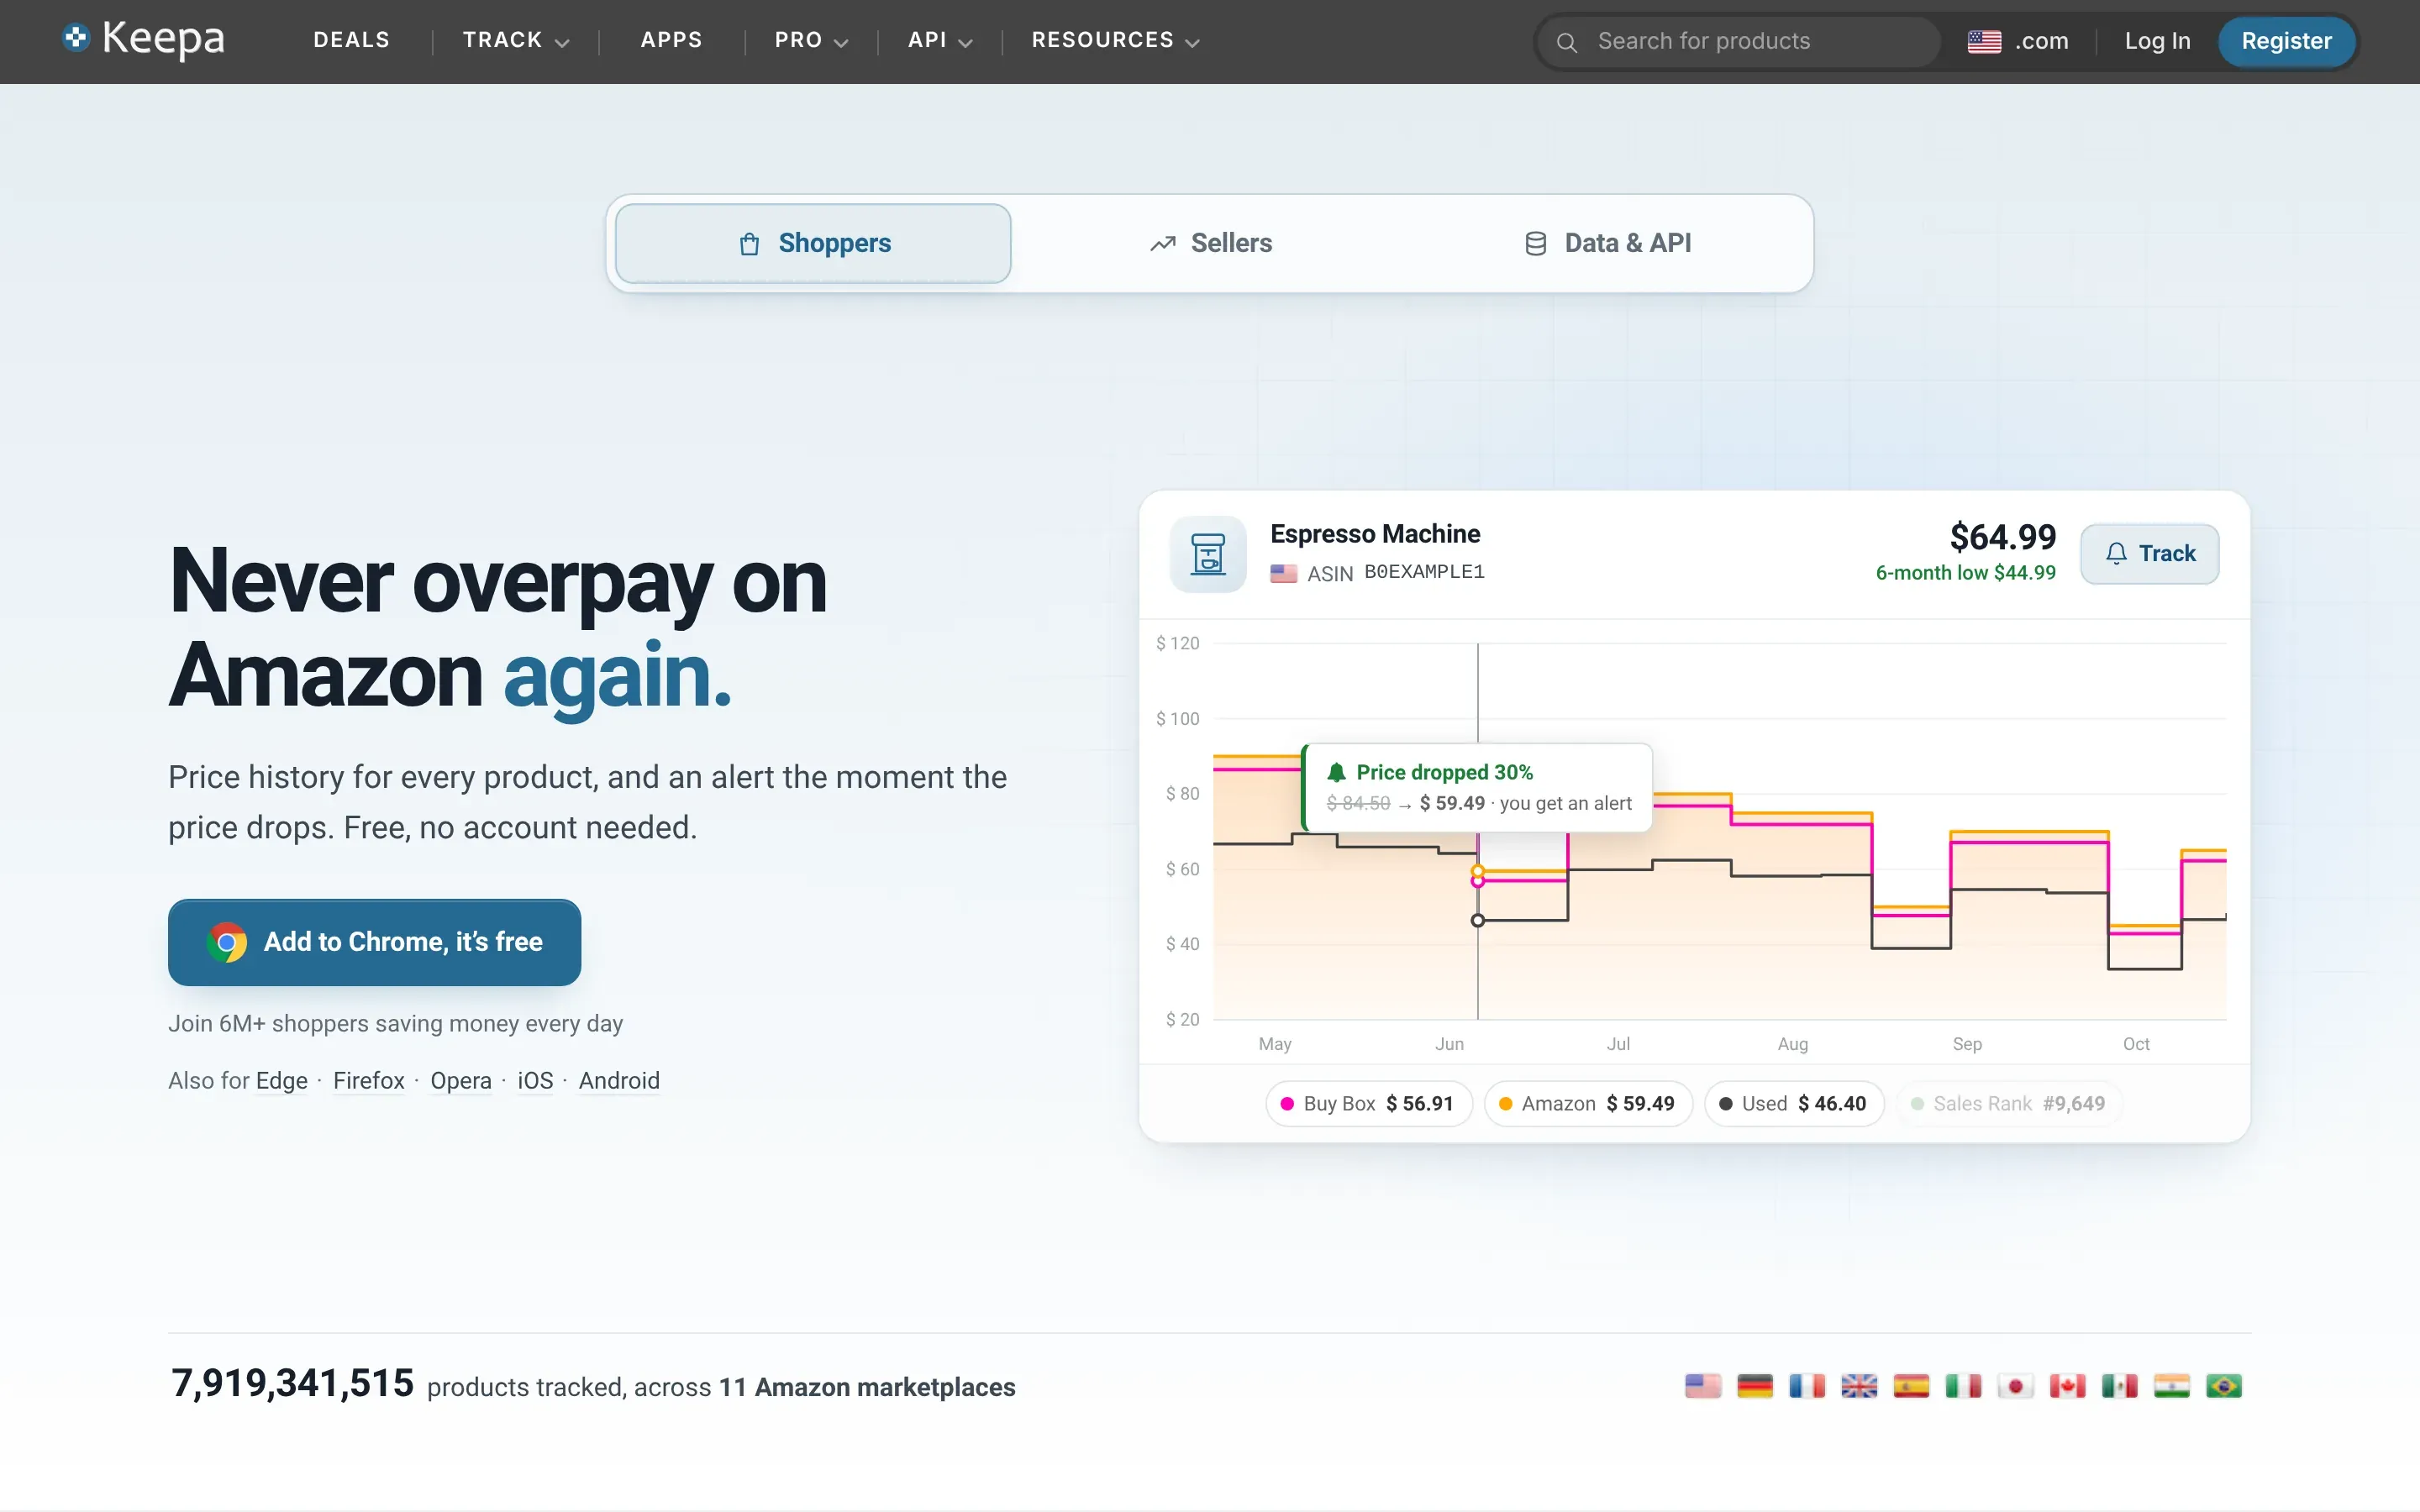Image resolution: width=2420 pixels, height=1512 pixels.
Task: Open the Opera extension link
Action: pyautogui.click(x=461, y=1081)
